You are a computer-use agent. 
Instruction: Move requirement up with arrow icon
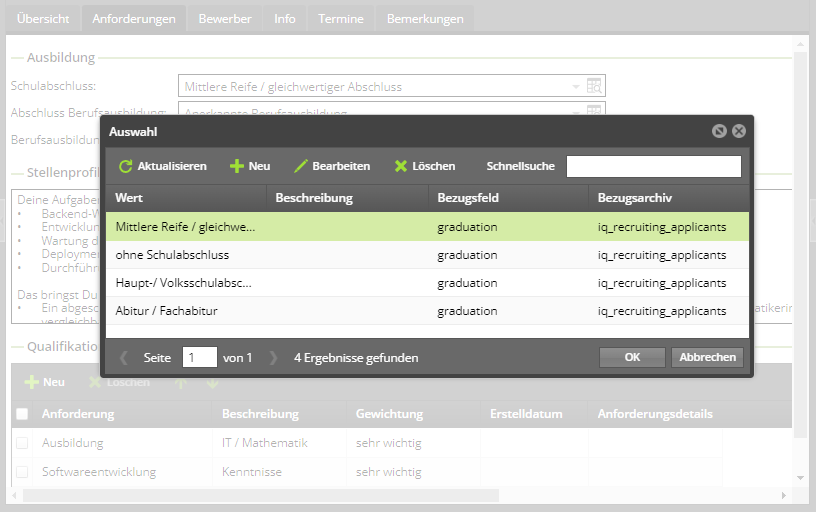(x=181, y=383)
